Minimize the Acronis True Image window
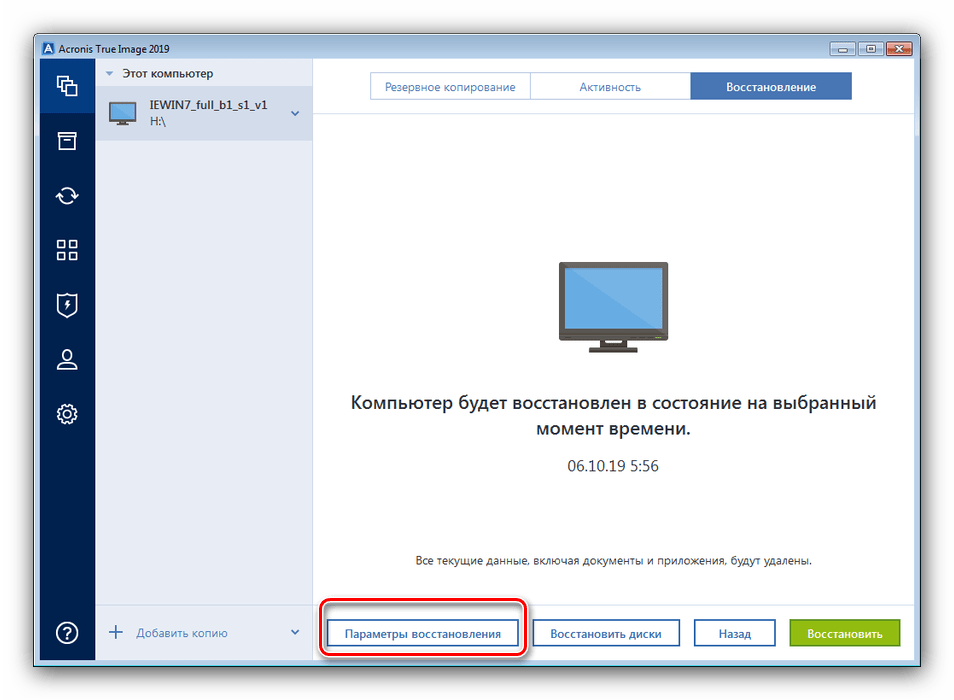954x700 pixels. [x=842, y=49]
